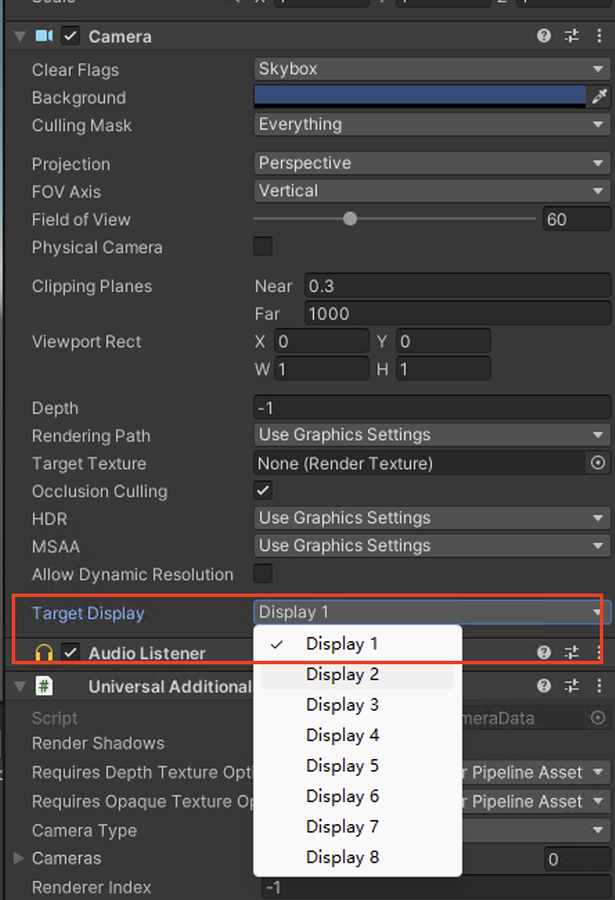Open the Projection dropdown
Image resolution: width=615 pixels, height=900 pixels.
(431, 163)
